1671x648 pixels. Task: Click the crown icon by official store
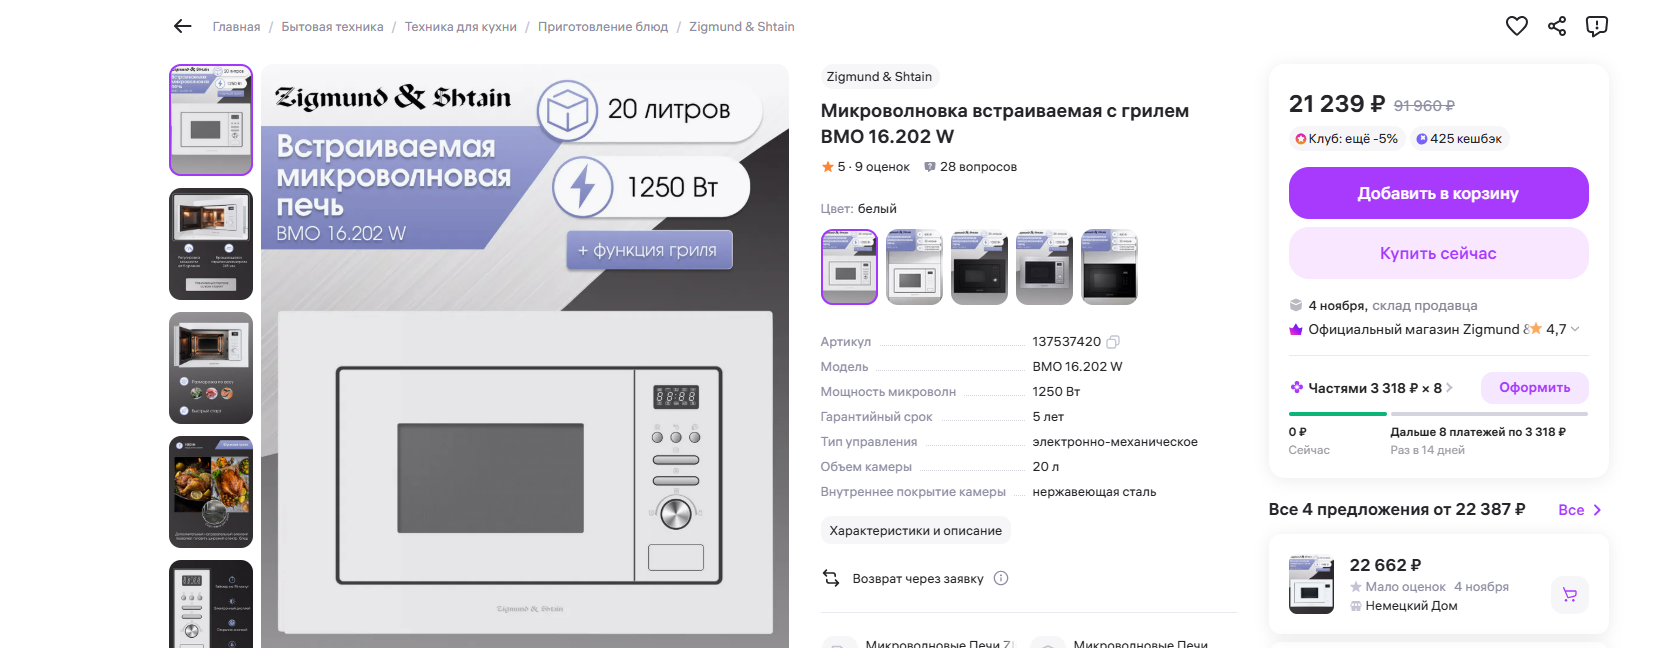[1296, 330]
